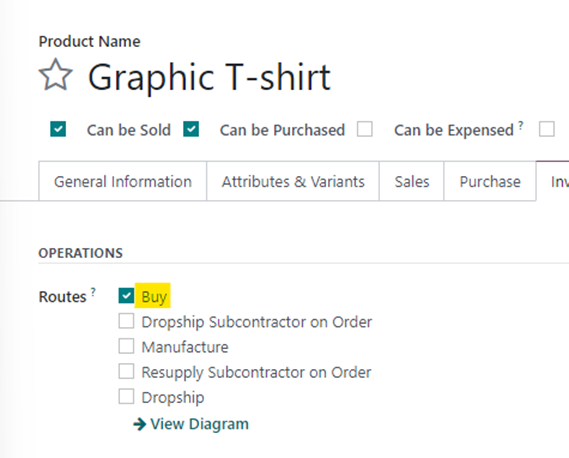The width and height of the screenshot is (569, 458).
Task: Edit the Graphic T-shirt product name field
Action: [209, 77]
